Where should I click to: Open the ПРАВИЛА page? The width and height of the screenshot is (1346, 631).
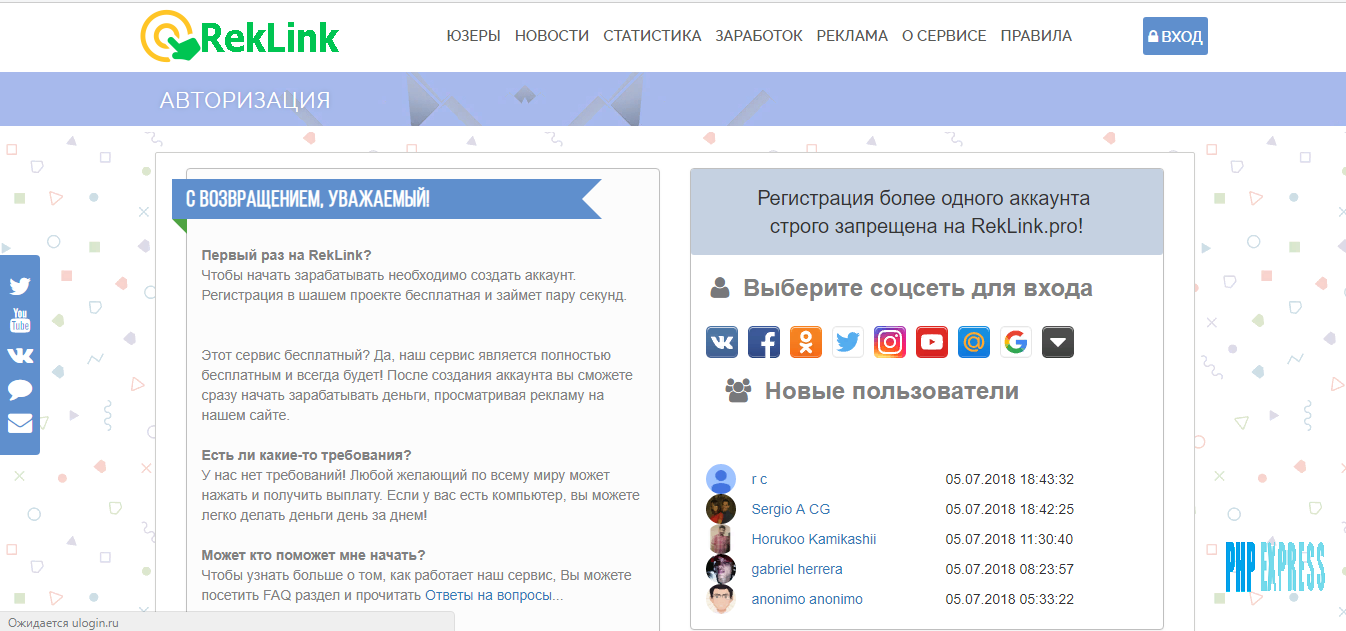(x=1036, y=36)
